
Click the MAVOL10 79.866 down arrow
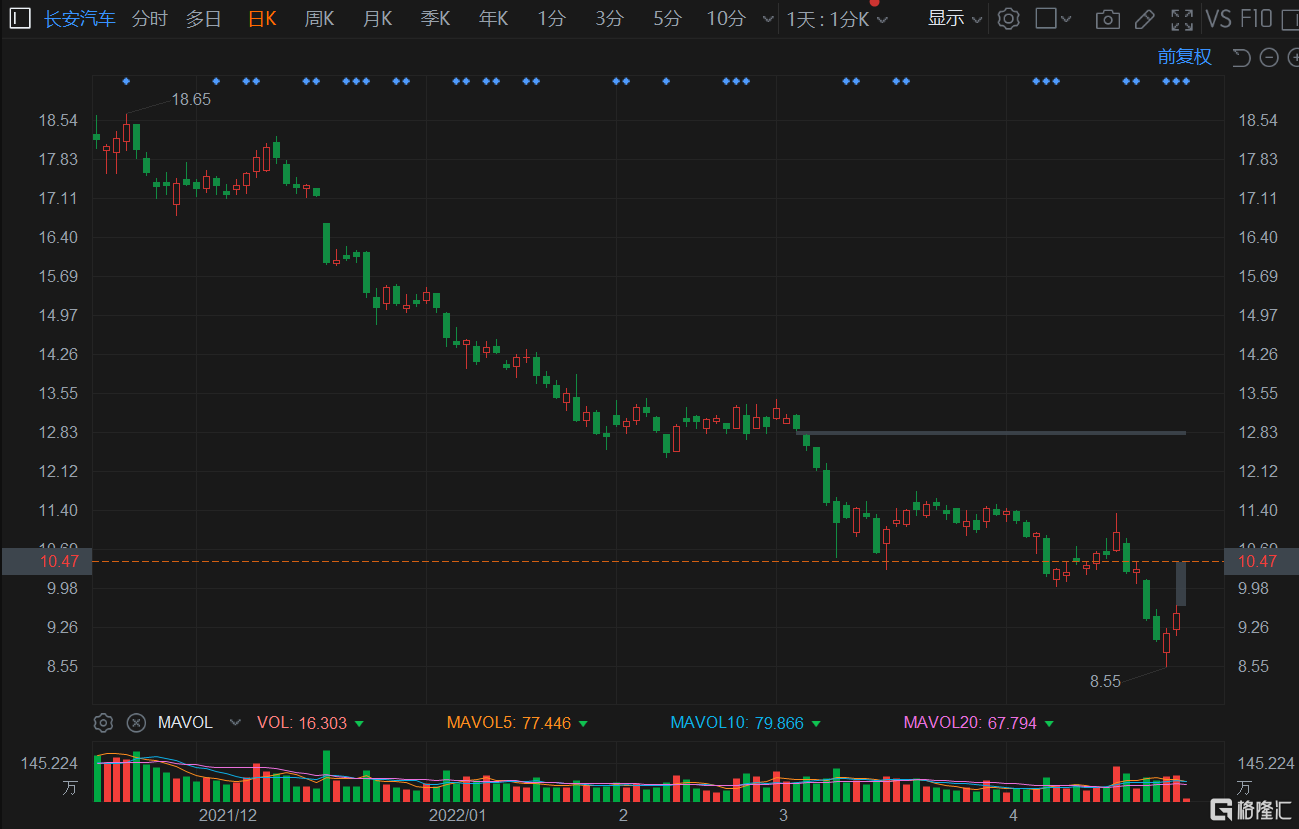816,723
